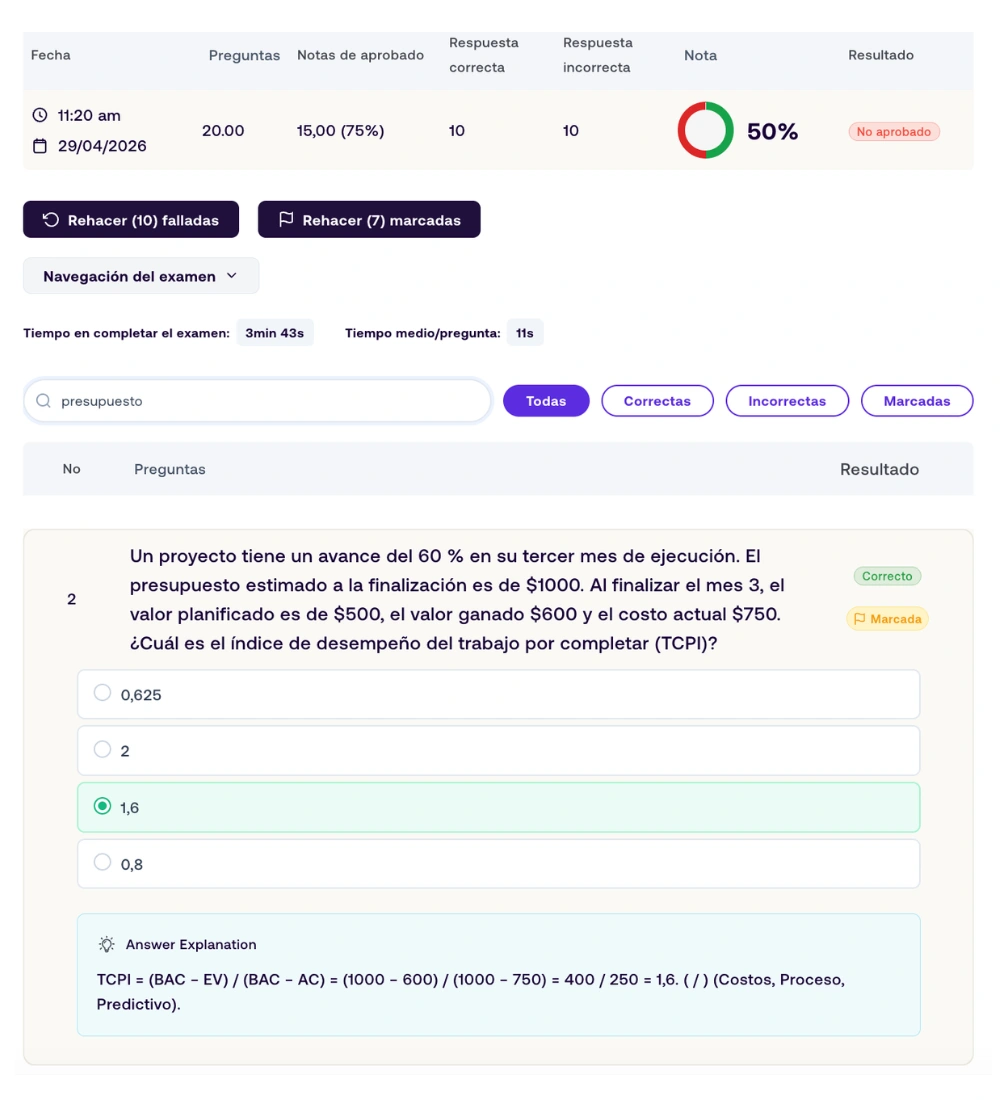Click the lightbulb icon by Answer Explanation

[107, 944]
